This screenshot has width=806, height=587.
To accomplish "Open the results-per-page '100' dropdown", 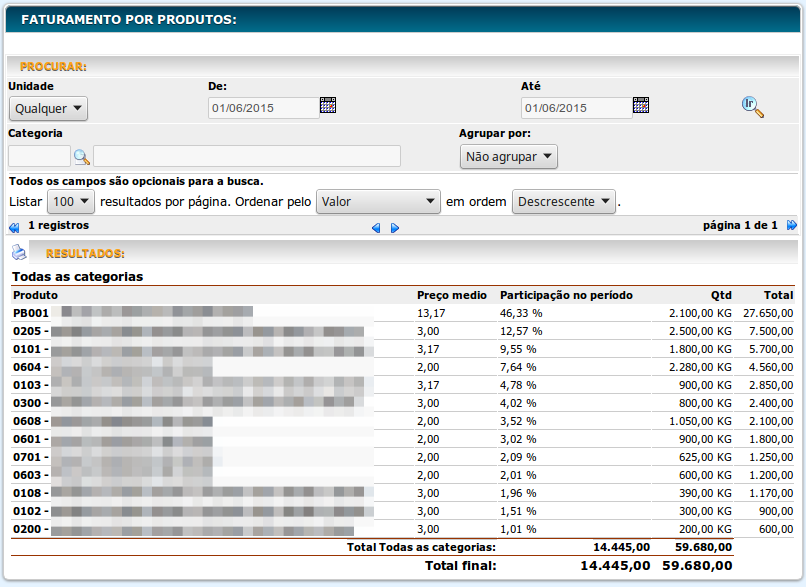I will pos(71,202).
